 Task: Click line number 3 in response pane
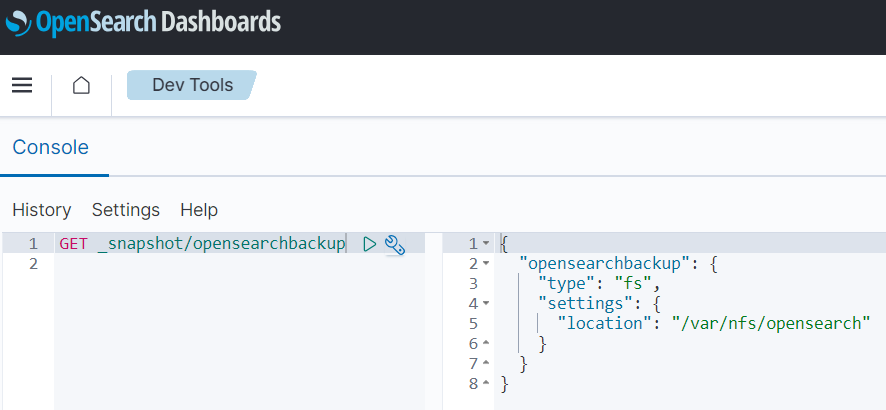coord(473,283)
